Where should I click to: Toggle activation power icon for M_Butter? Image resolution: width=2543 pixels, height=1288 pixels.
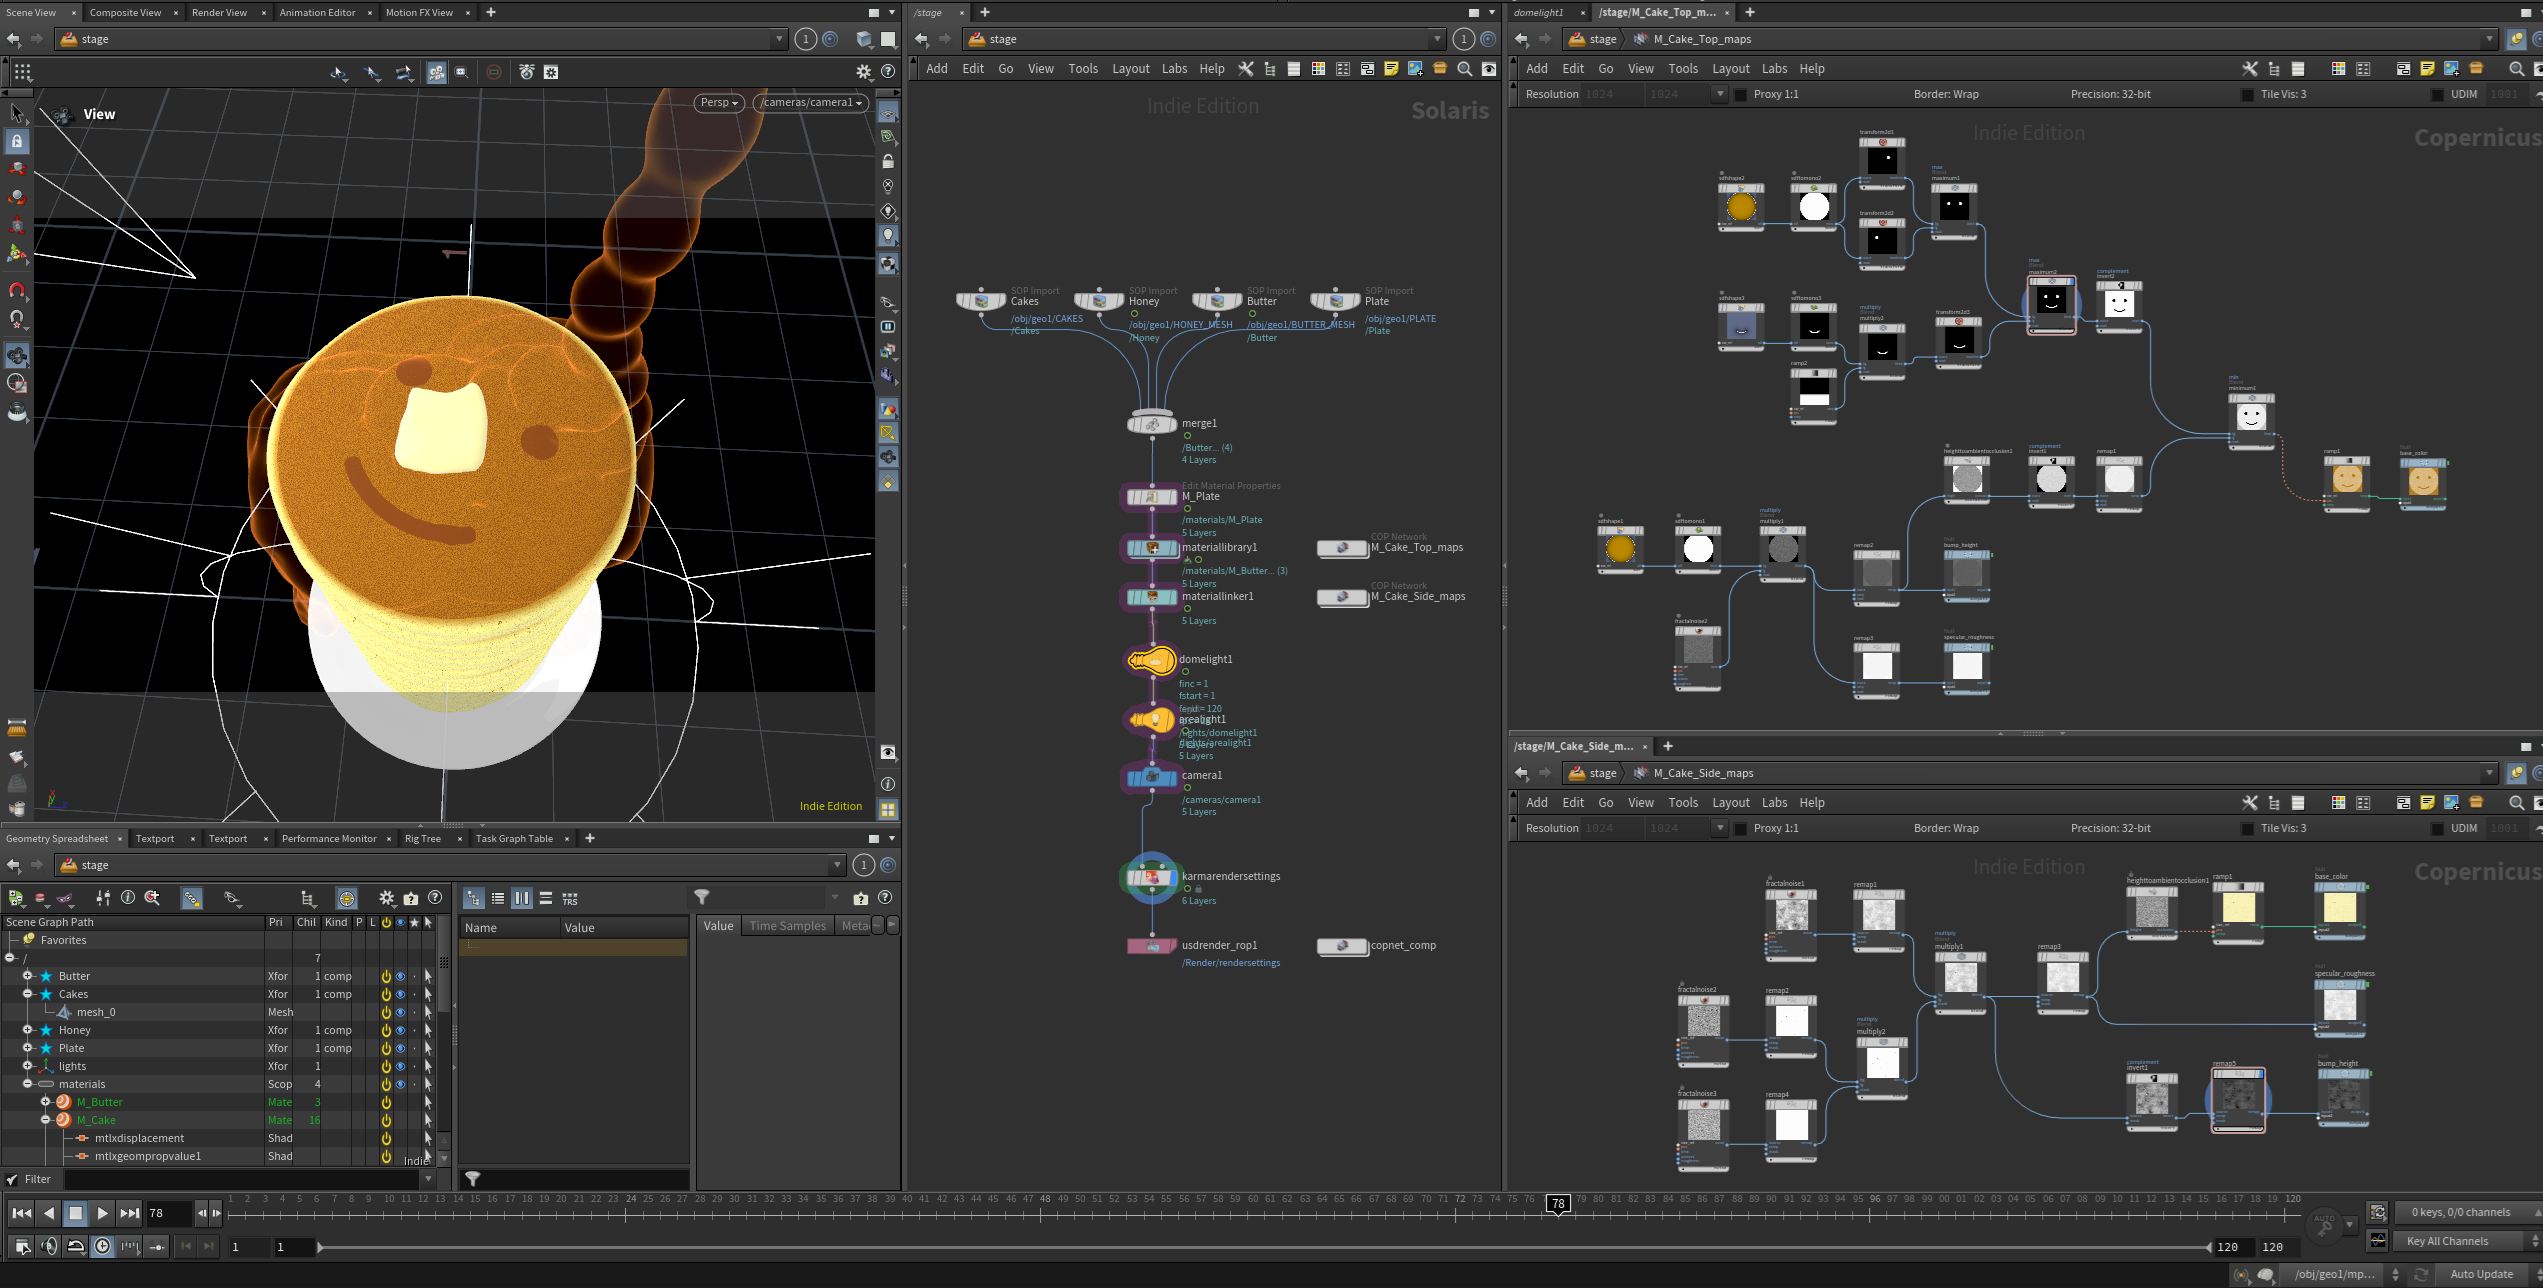click(386, 1102)
